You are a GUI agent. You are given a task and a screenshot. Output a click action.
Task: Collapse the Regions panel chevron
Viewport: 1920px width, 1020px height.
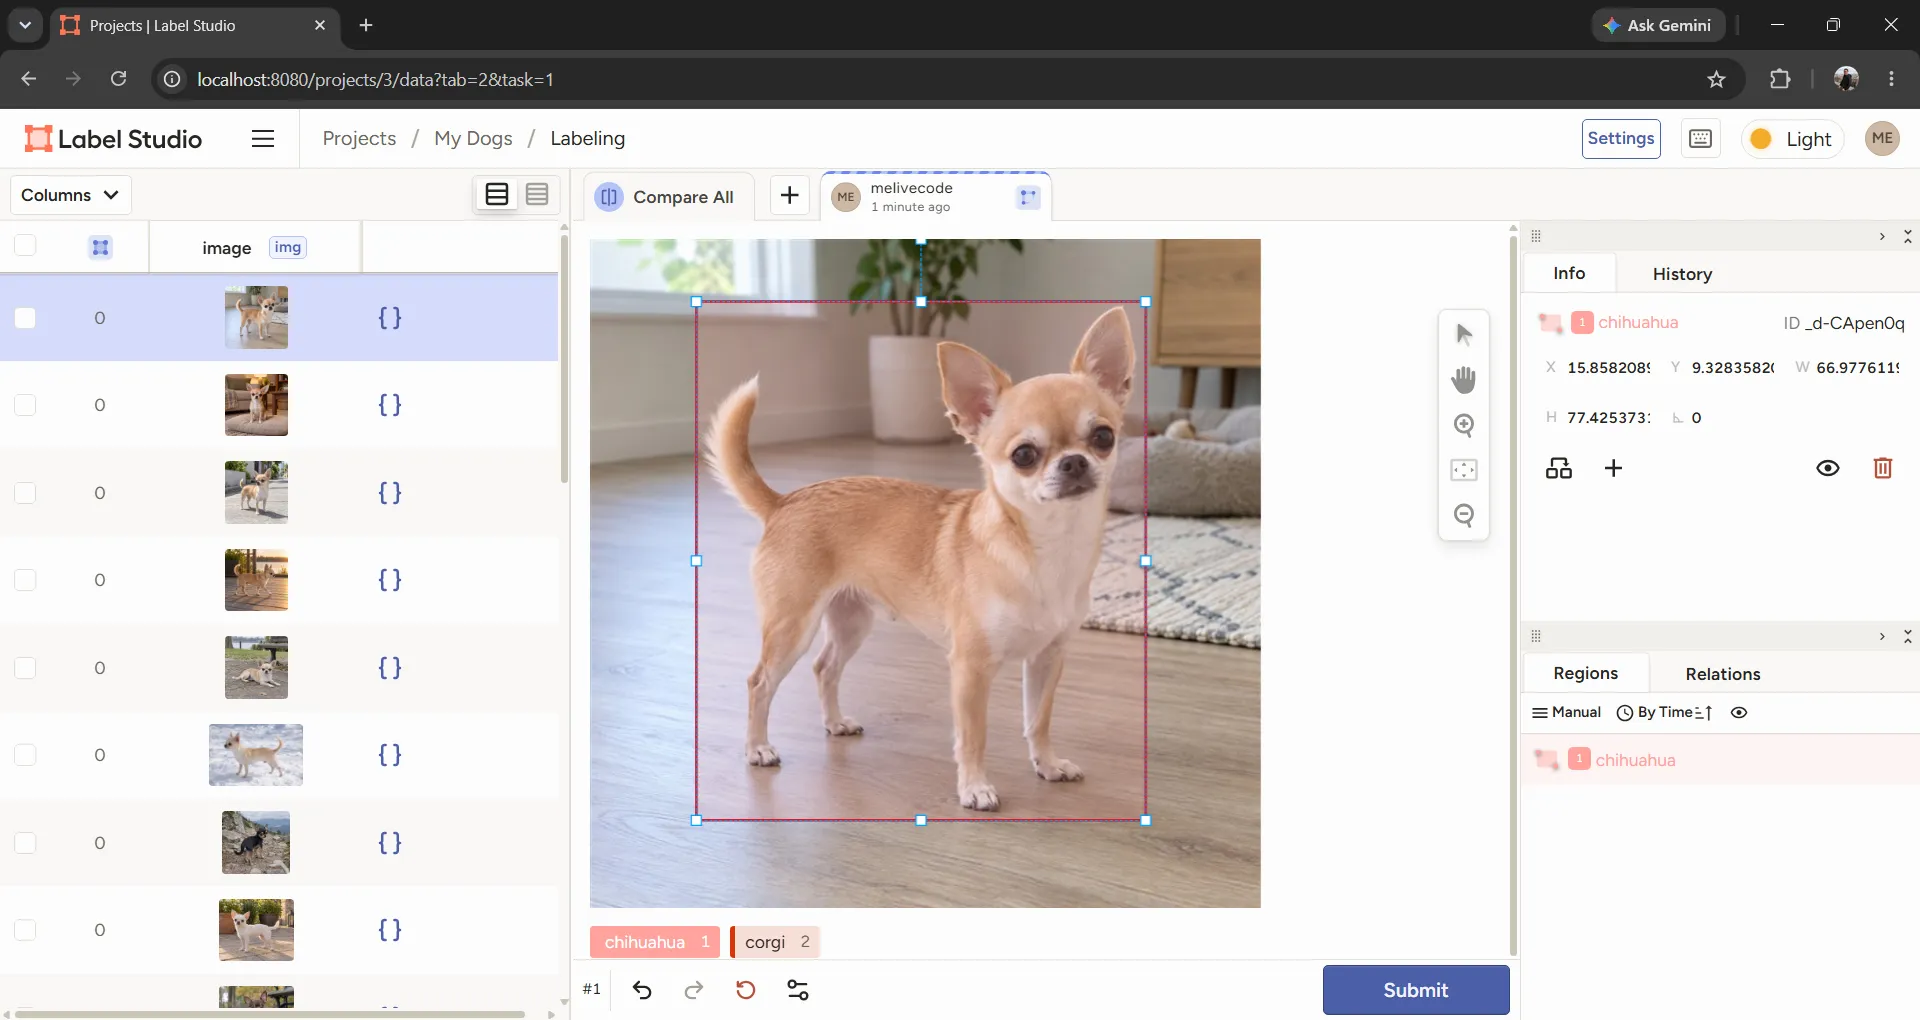(1882, 637)
